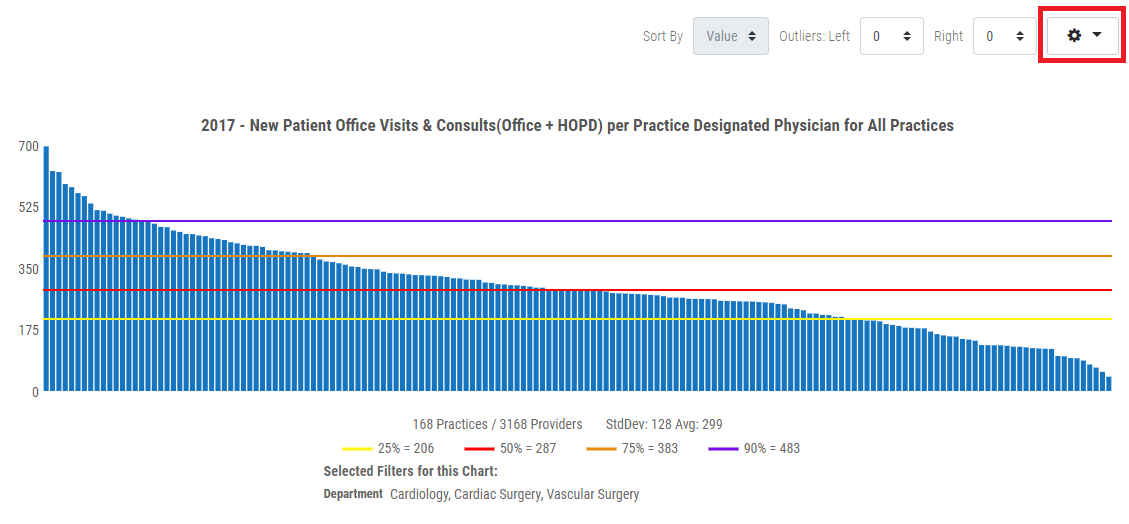Image resolution: width=1129 pixels, height=524 pixels.
Task: Click the 700 label on the y-axis
Action: [x=28, y=146]
